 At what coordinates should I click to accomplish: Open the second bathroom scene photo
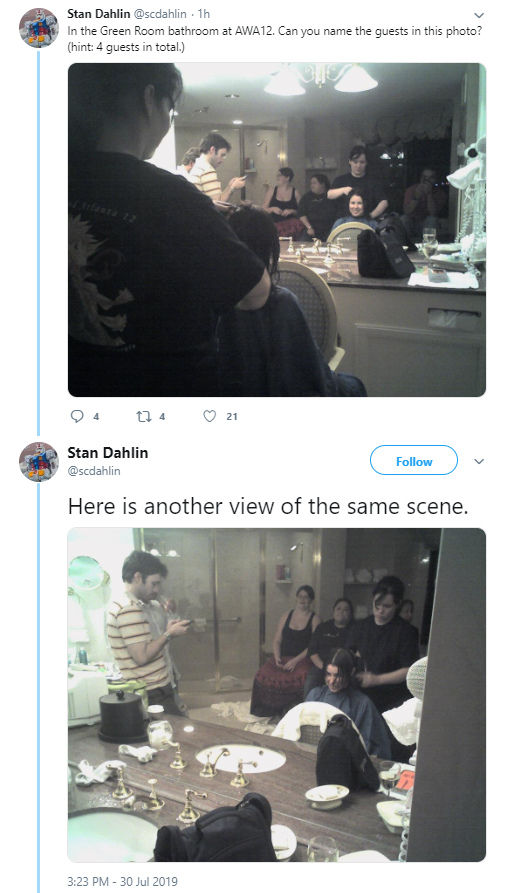[277, 695]
